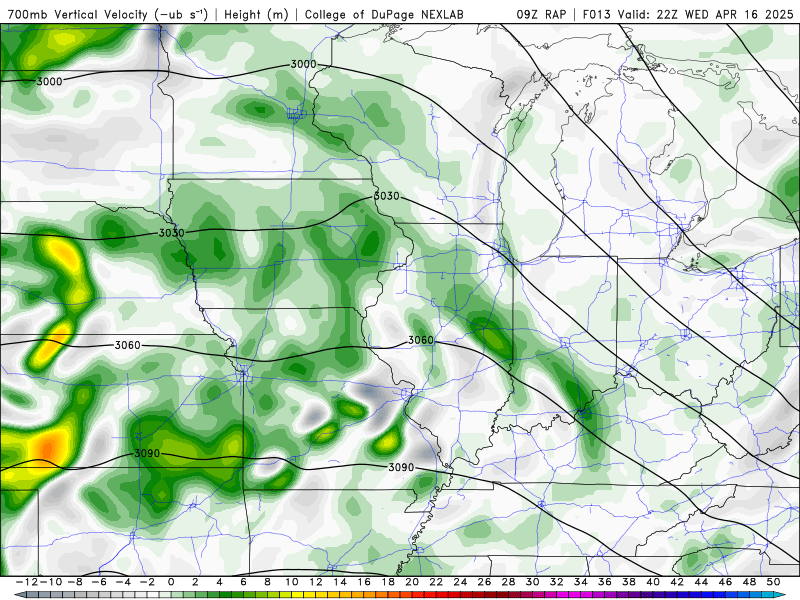This screenshot has height=600, width=800.
Task: Click the 0 value on the color scale
Action: [171, 582]
